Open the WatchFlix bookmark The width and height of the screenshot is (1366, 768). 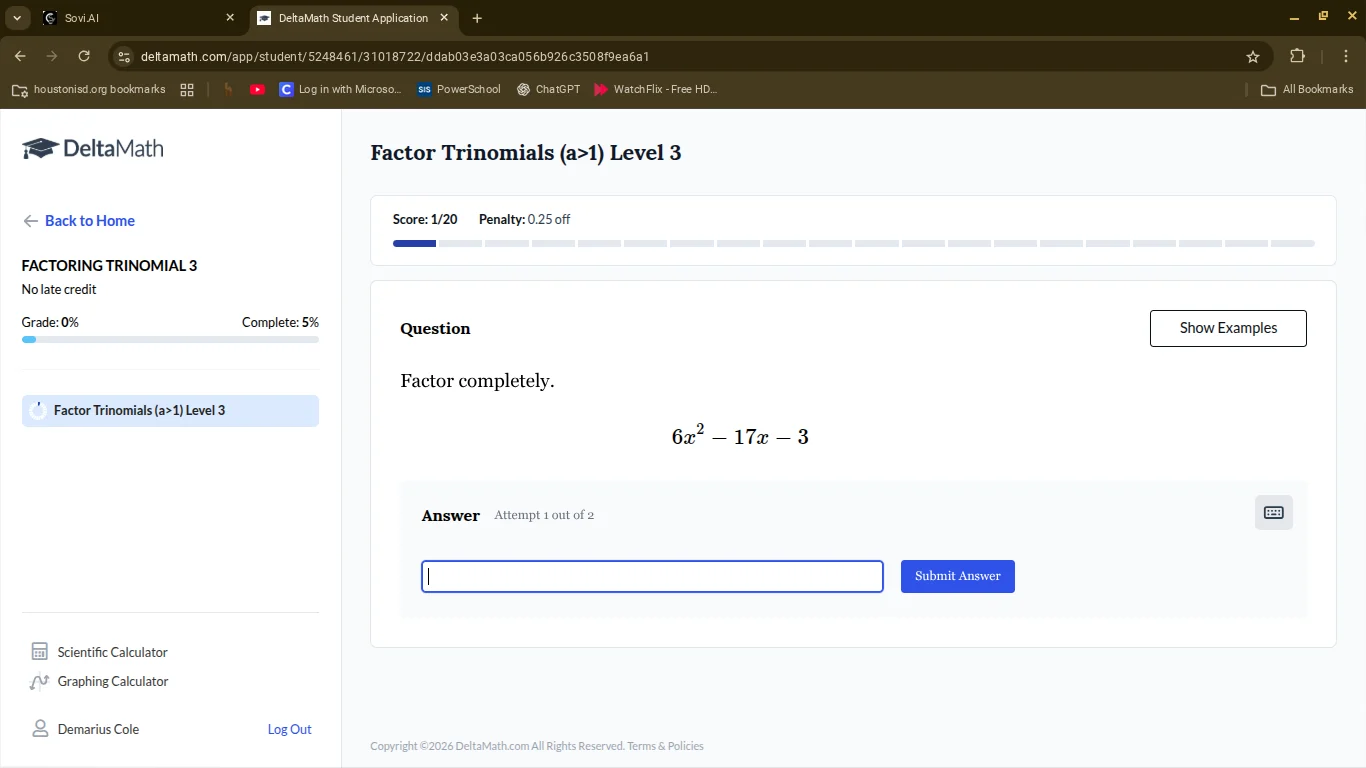[655, 89]
